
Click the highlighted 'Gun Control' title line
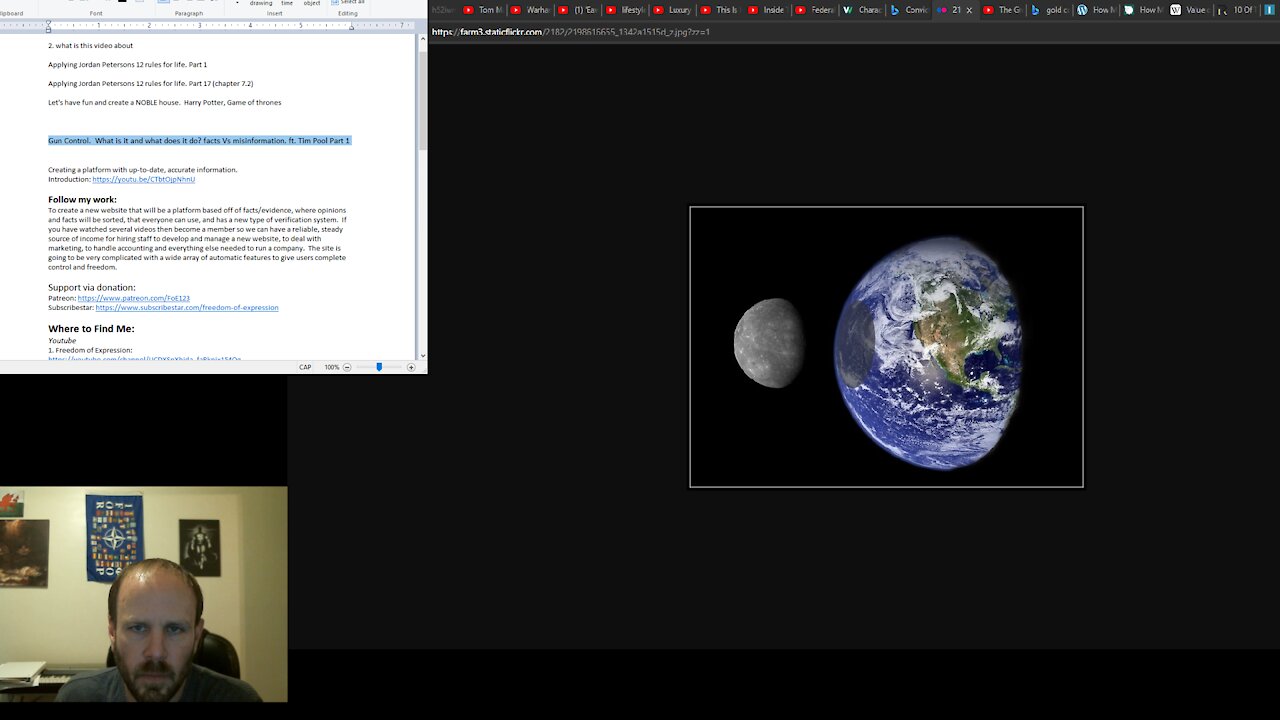[x=199, y=141]
